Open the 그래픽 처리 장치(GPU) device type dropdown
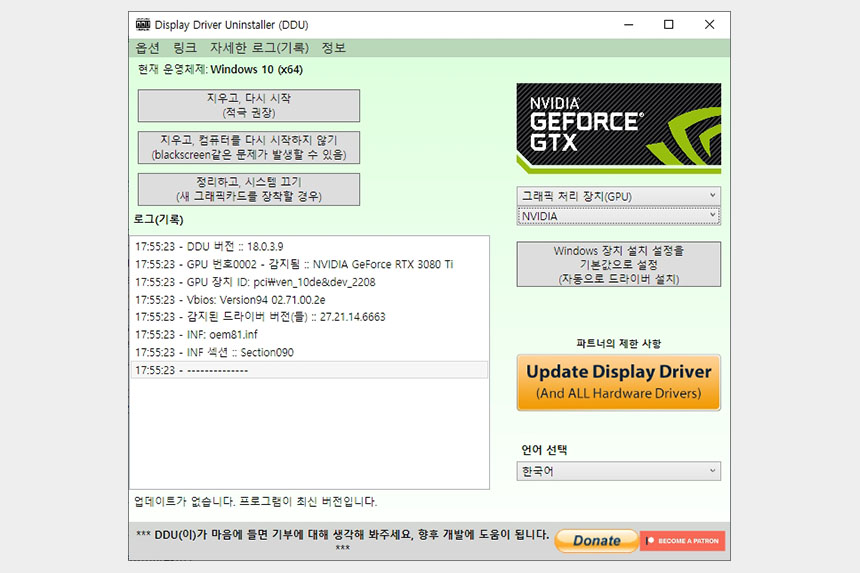The height and width of the screenshot is (573, 860). tap(619, 196)
